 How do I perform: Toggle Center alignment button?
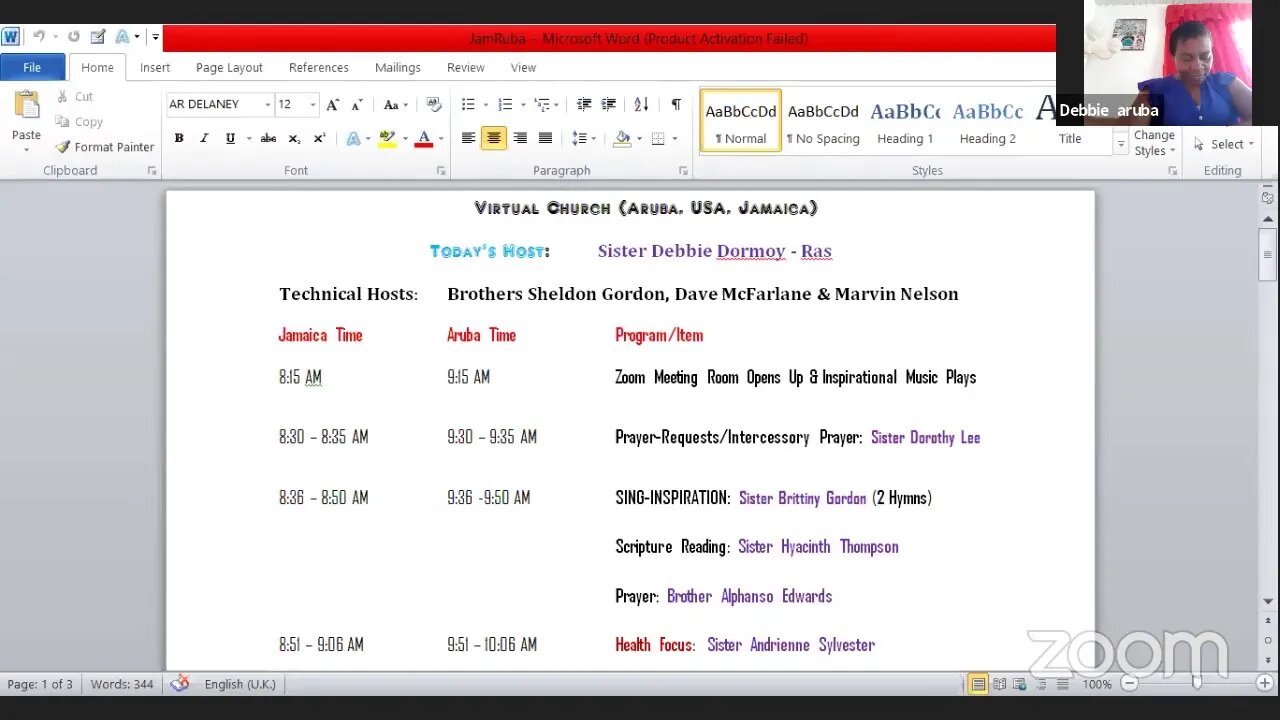tap(494, 138)
